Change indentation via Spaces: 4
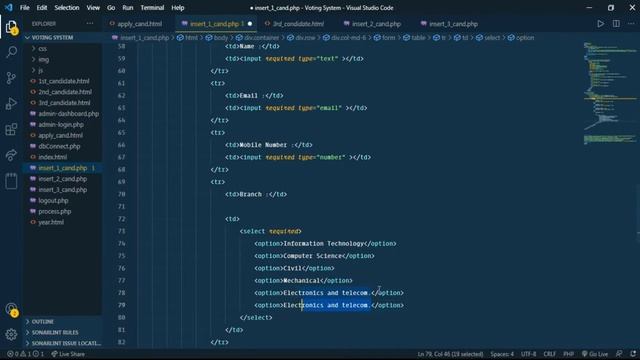Image resolution: width=640 pixels, height=360 pixels. [x=502, y=354]
